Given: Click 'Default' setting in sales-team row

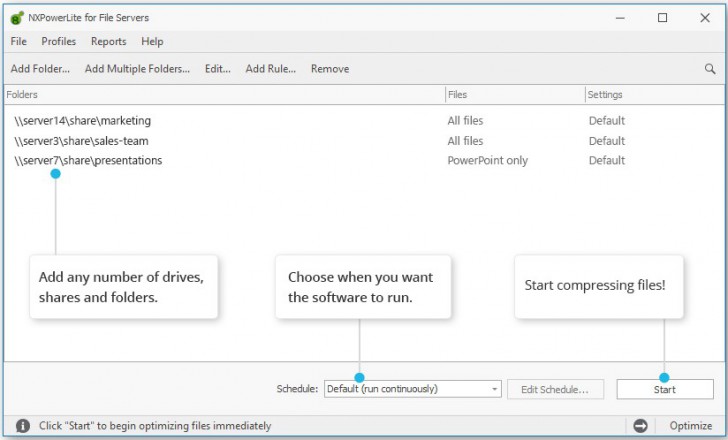Looking at the screenshot, I should [x=607, y=141].
